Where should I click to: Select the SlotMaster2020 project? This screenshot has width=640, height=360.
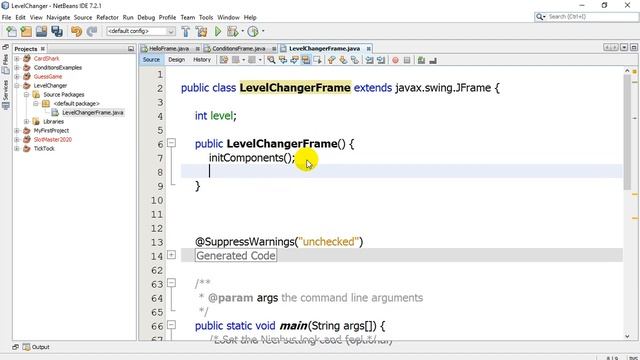click(53, 140)
